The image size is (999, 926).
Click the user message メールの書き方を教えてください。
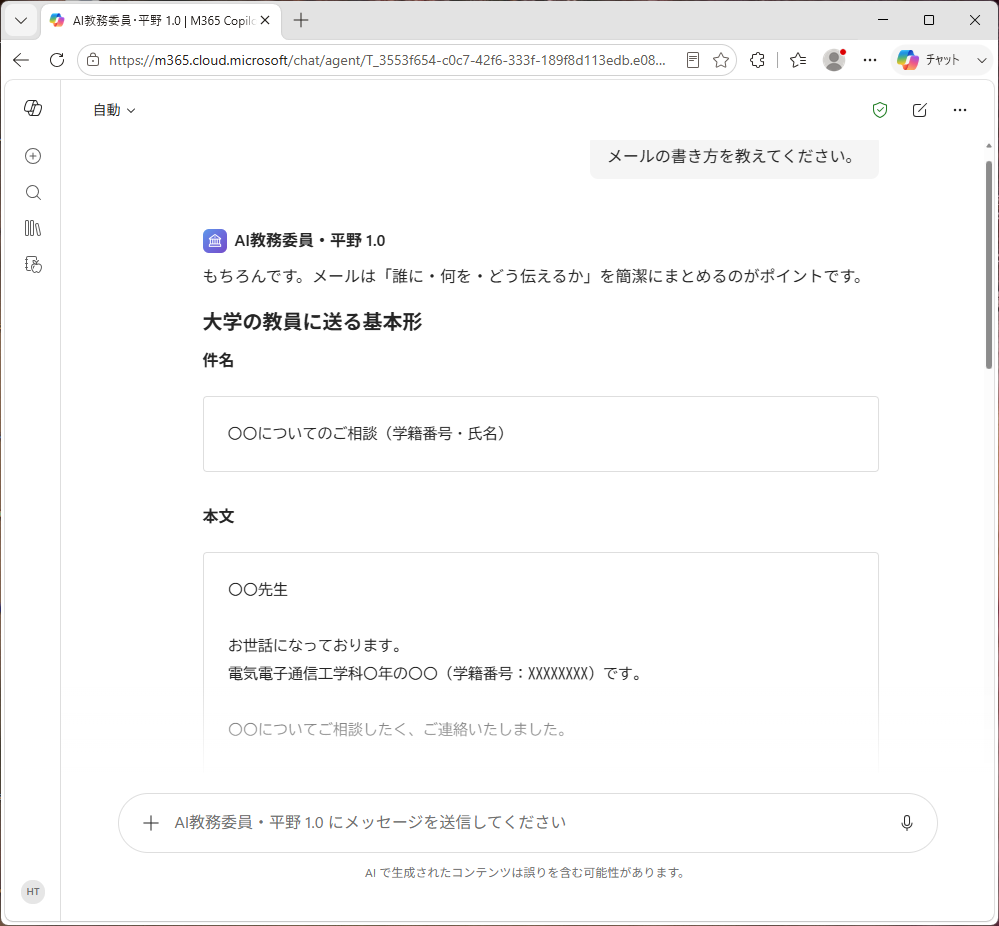point(734,157)
